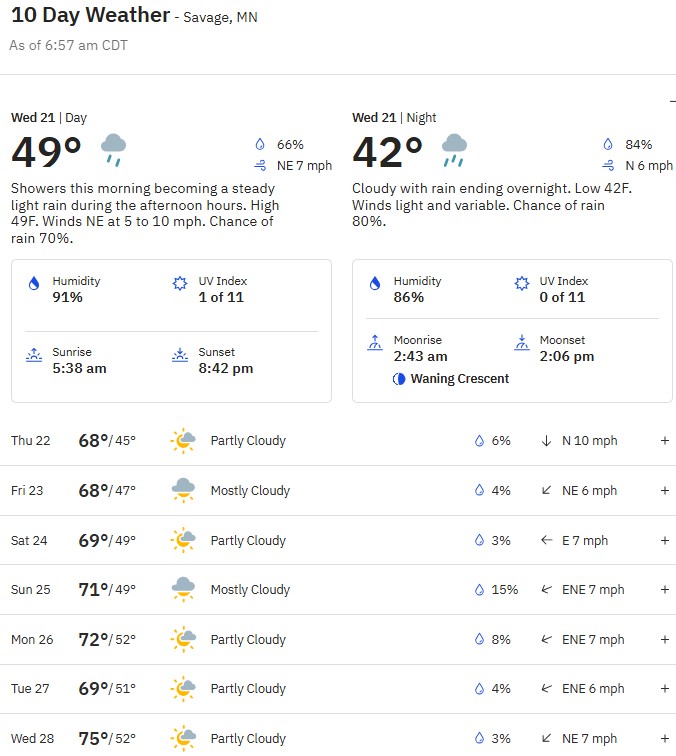Click the Waning Crescent moon phase icon
The image size is (676, 756).
399,379
